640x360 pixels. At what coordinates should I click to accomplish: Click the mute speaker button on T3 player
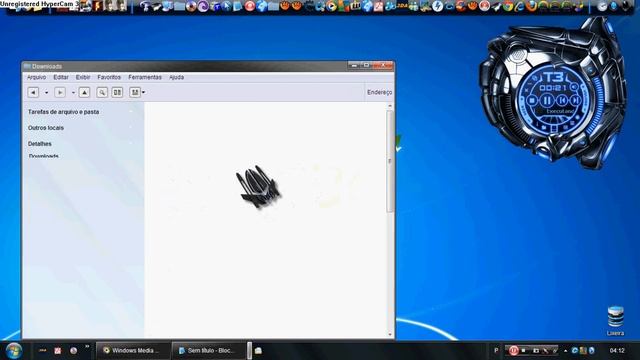[x=573, y=87]
